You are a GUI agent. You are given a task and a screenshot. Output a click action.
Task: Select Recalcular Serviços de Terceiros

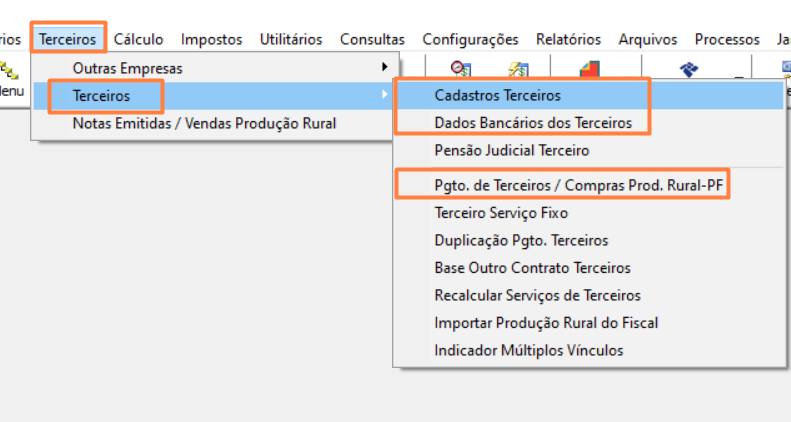pyautogui.click(x=537, y=295)
